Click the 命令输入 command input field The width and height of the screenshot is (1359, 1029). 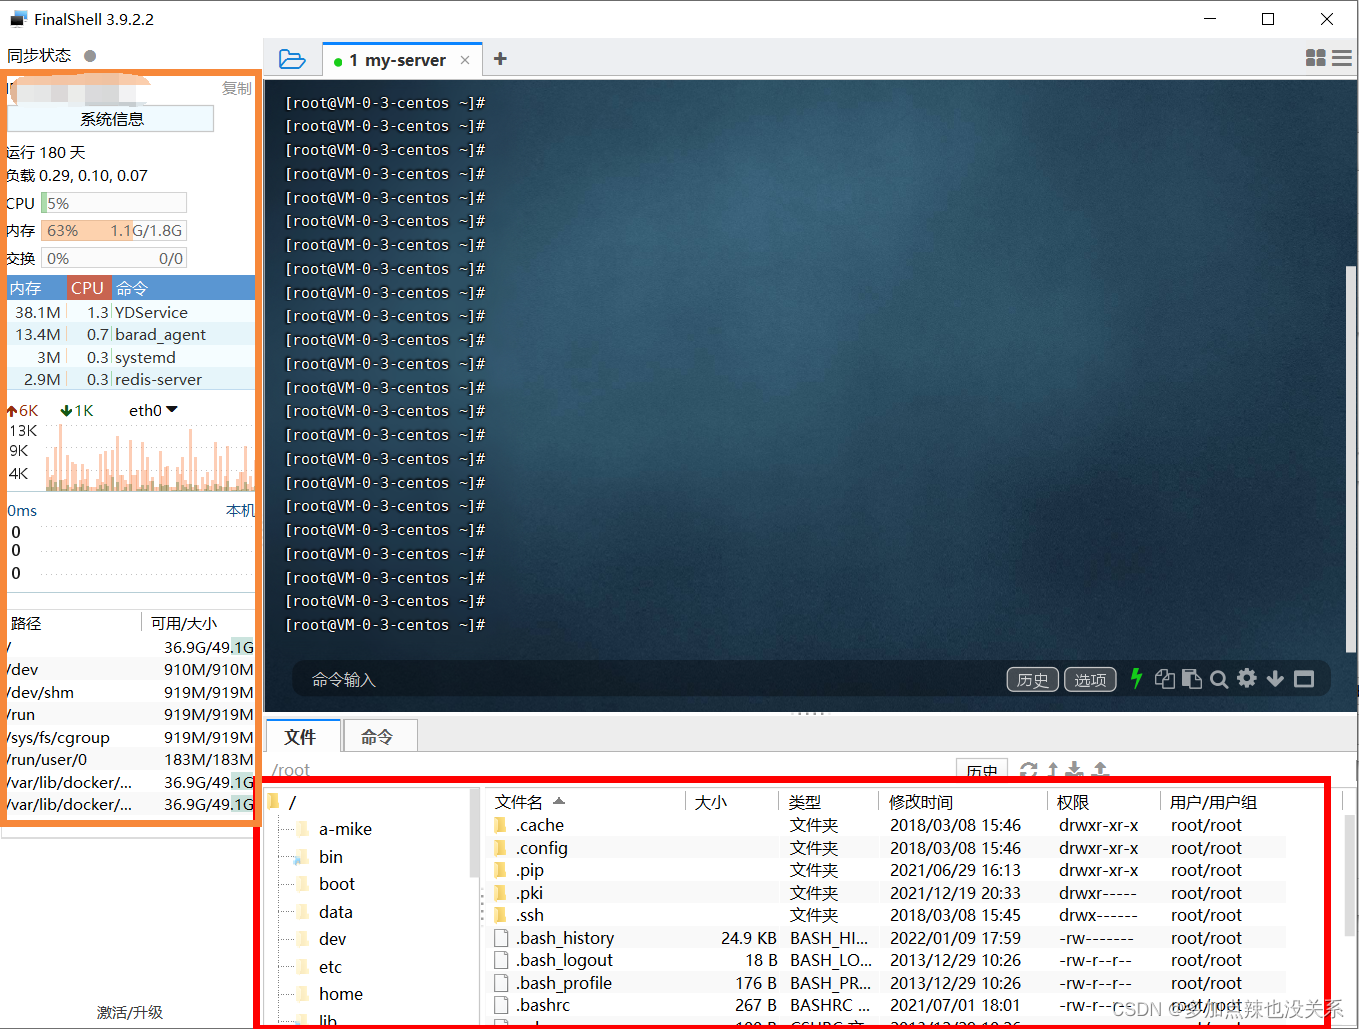pyautogui.click(x=650, y=680)
